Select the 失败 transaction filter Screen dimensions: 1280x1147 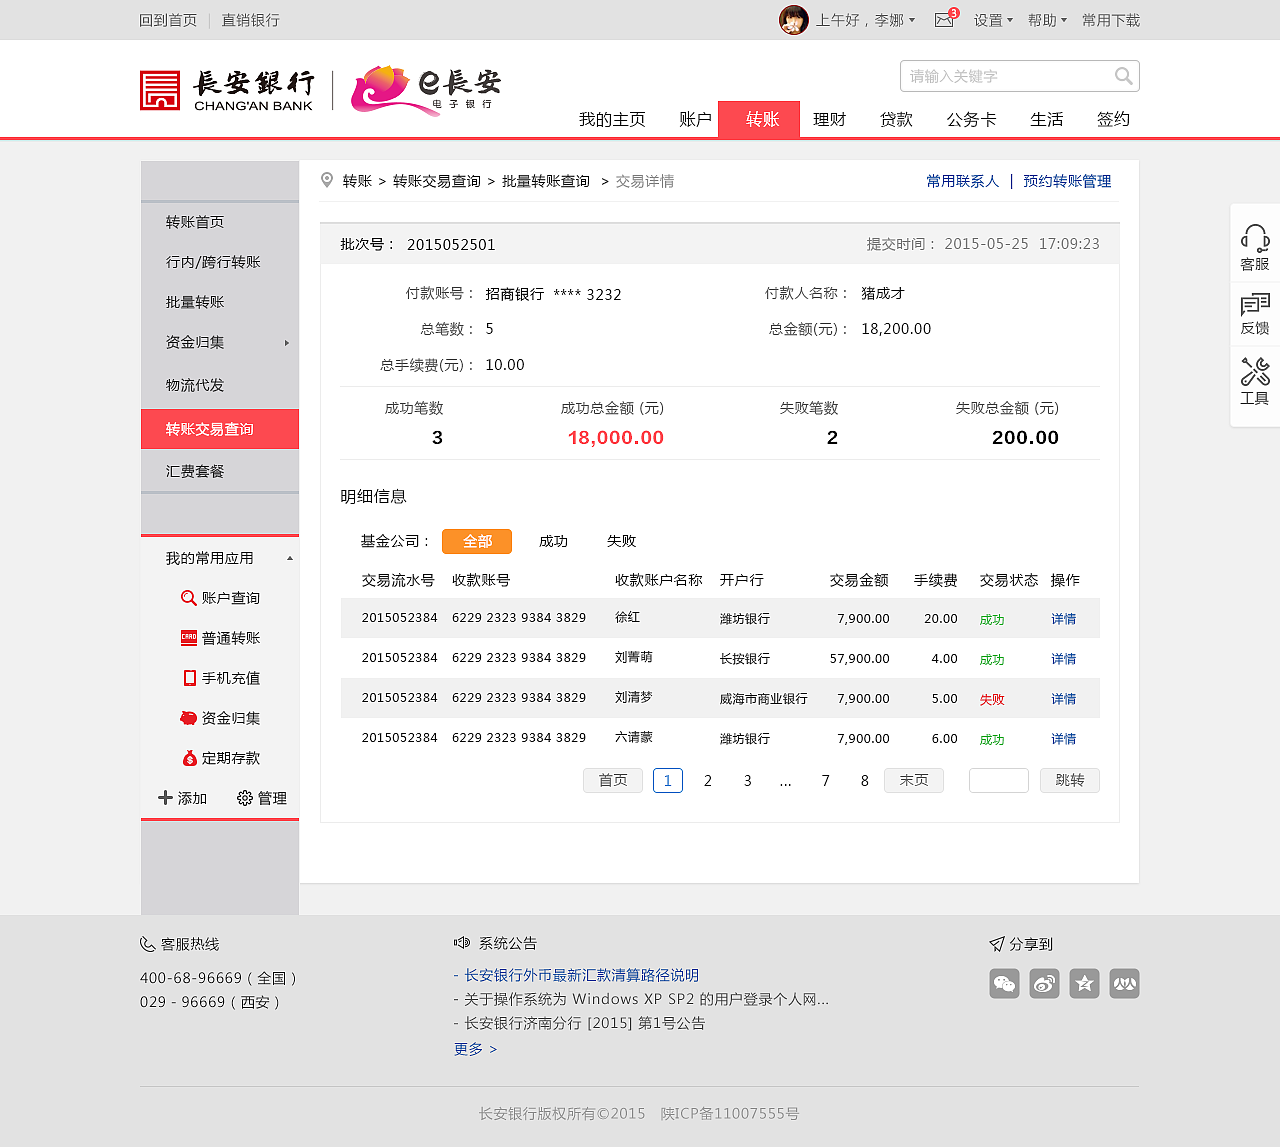(x=620, y=541)
